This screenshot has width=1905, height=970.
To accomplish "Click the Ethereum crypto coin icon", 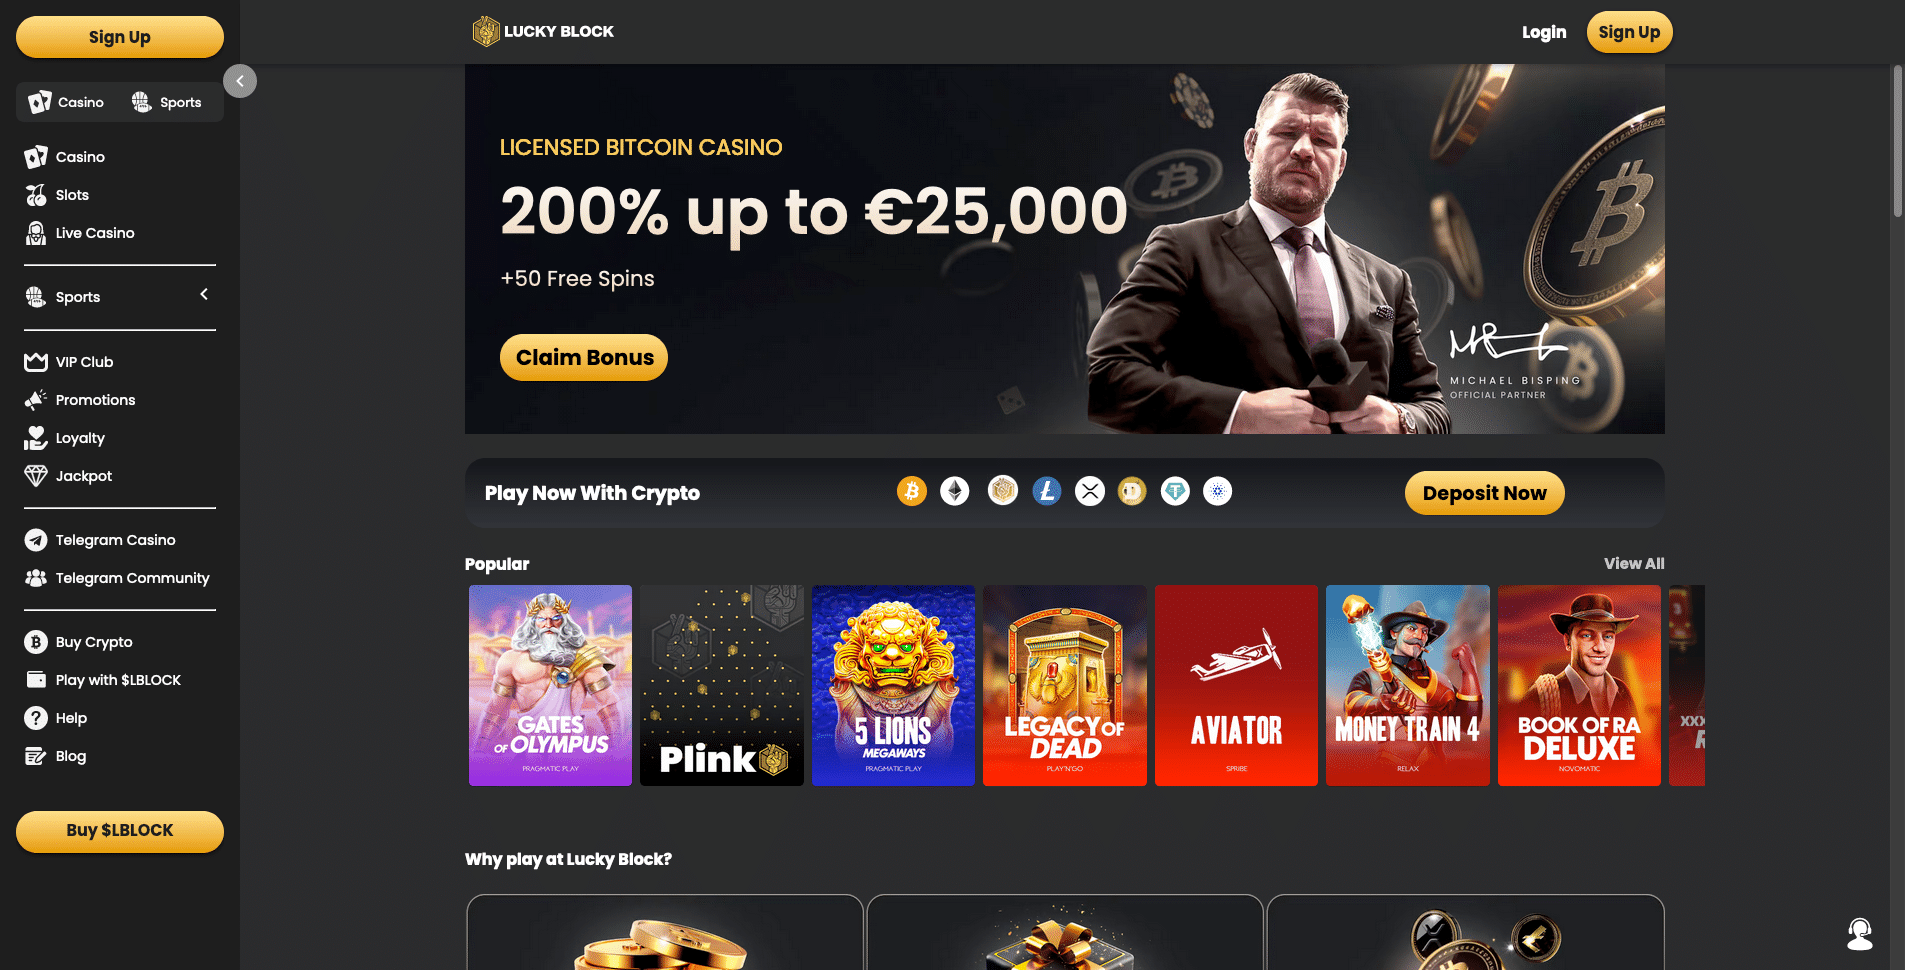I will pos(955,491).
